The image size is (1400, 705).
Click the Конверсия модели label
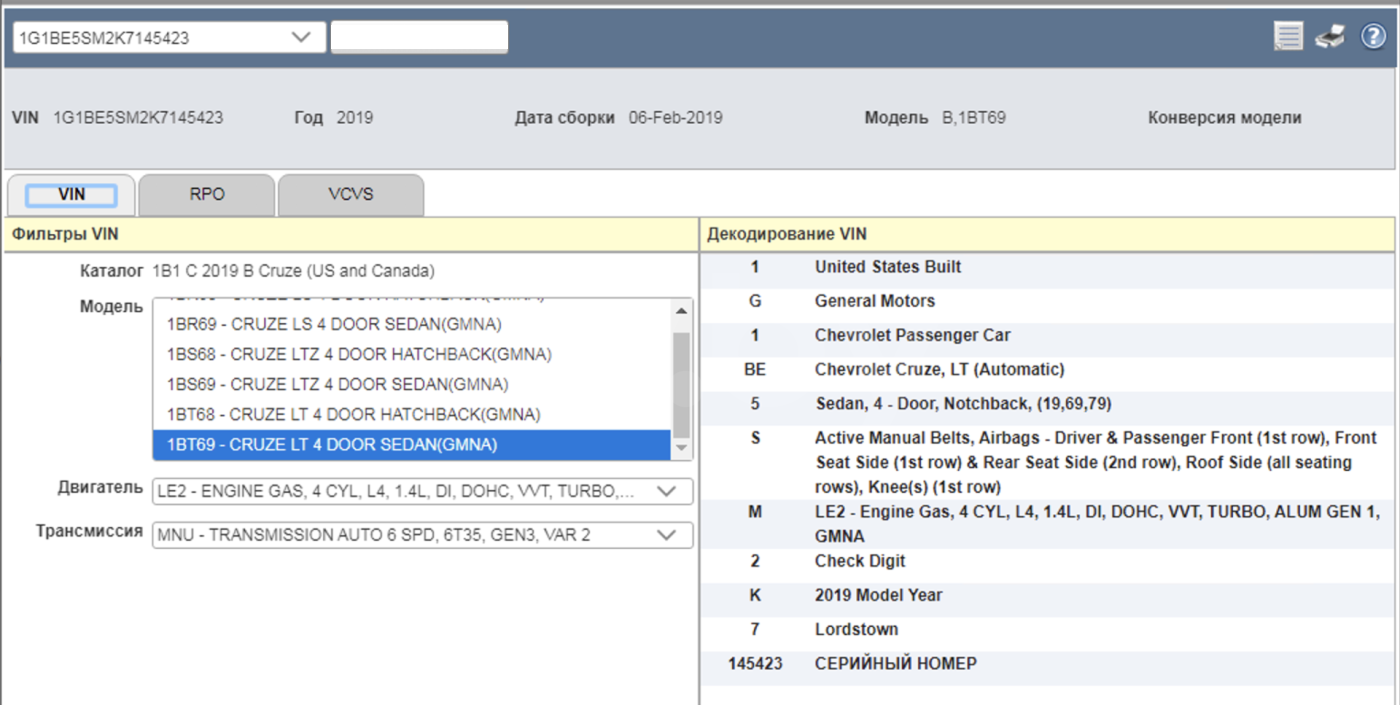(x=1225, y=118)
